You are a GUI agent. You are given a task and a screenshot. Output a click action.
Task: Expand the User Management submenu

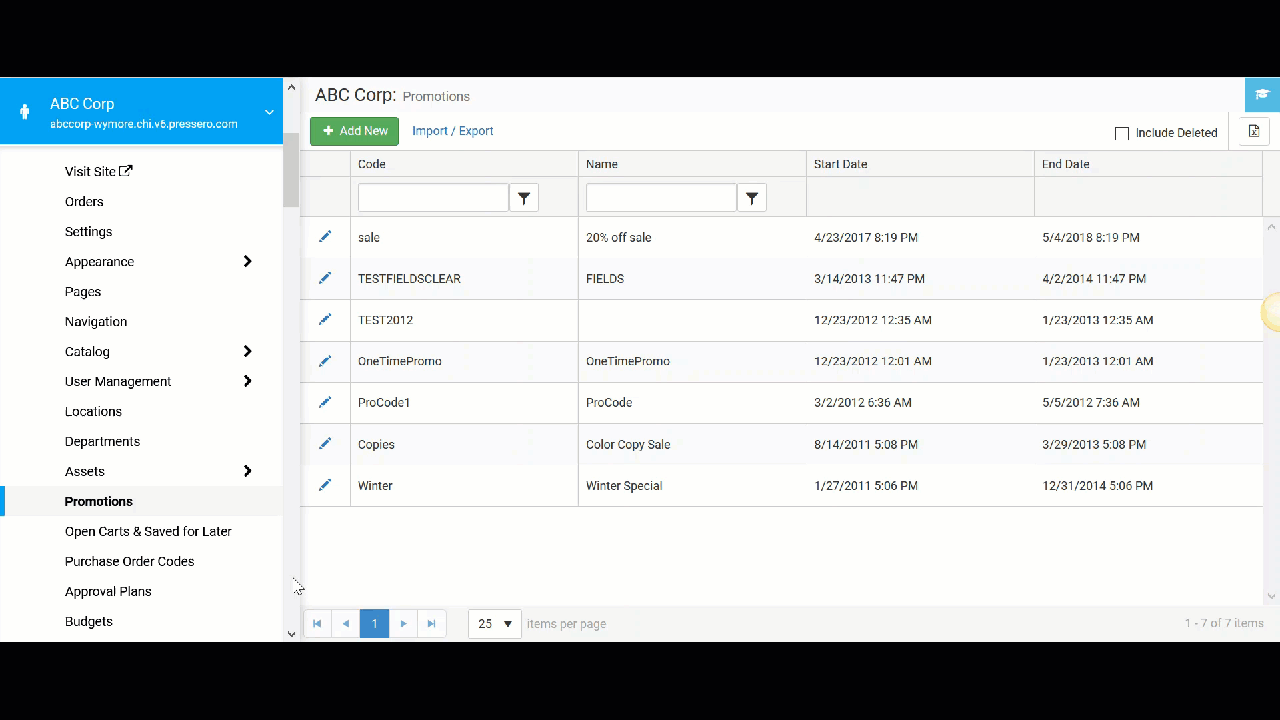pos(247,381)
